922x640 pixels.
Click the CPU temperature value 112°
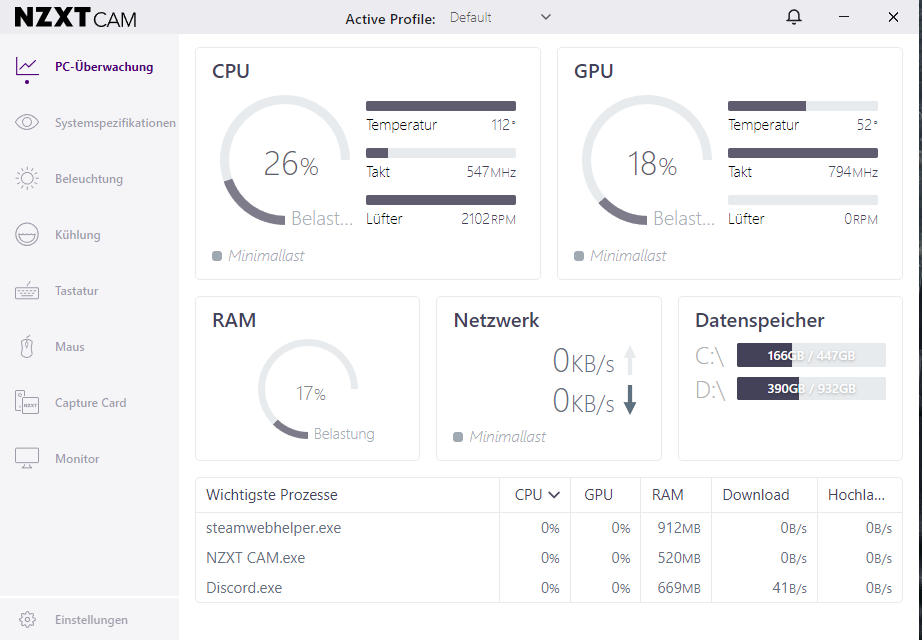pos(503,125)
